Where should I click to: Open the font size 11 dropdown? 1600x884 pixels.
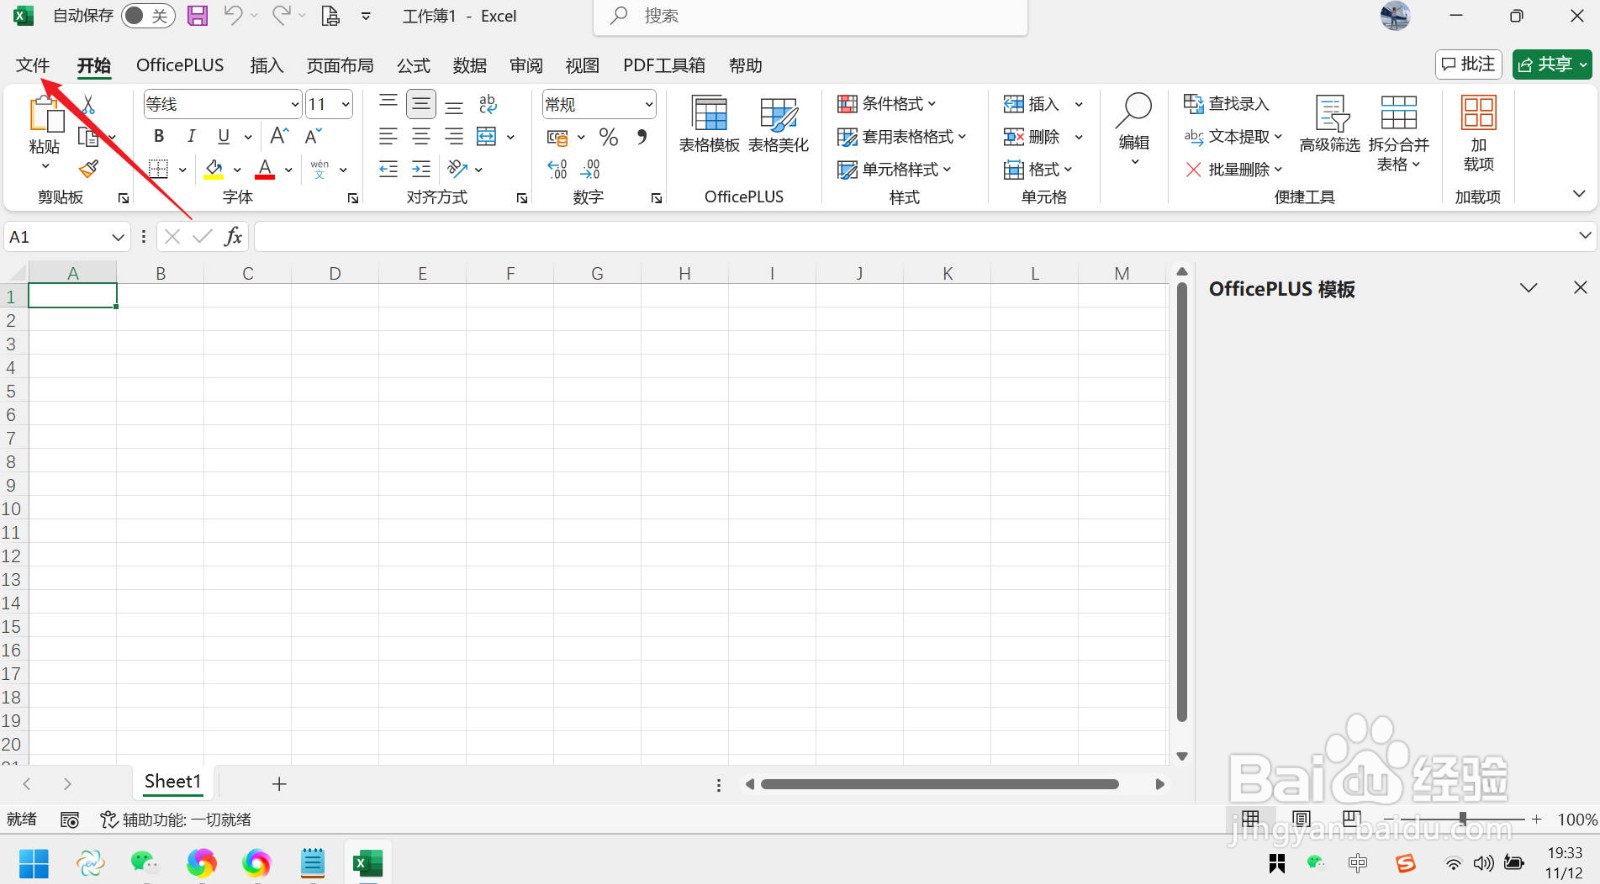click(345, 104)
